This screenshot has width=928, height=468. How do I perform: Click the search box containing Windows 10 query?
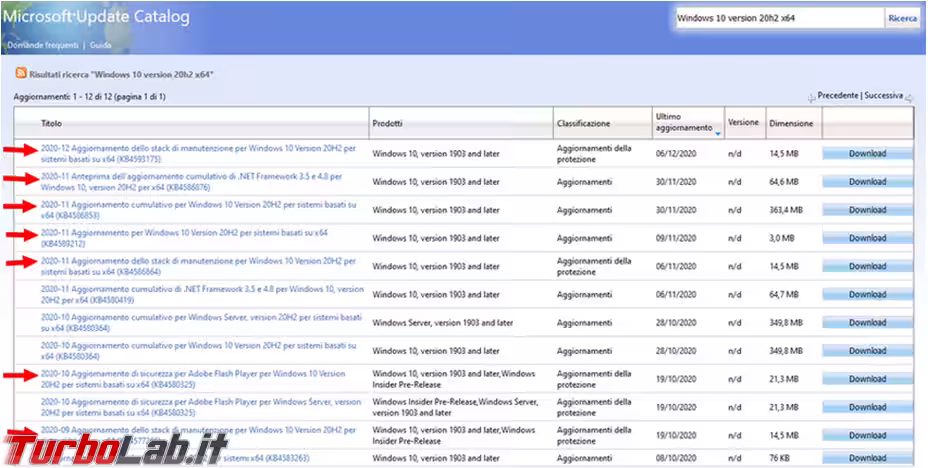click(778, 18)
